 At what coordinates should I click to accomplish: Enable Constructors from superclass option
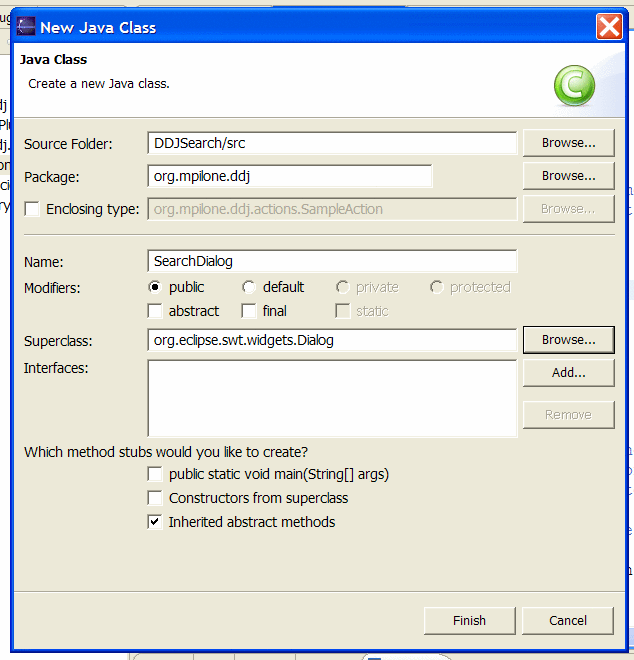click(155, 498)
